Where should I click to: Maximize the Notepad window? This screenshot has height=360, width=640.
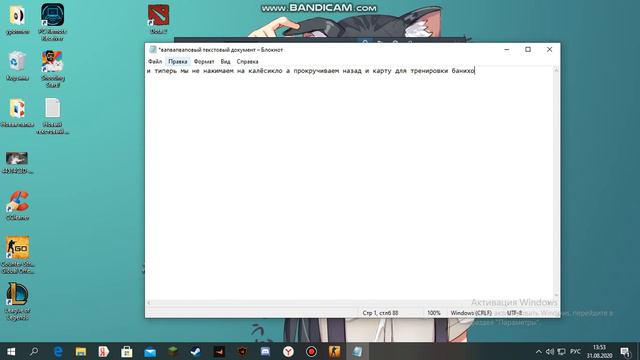[528, 49]
